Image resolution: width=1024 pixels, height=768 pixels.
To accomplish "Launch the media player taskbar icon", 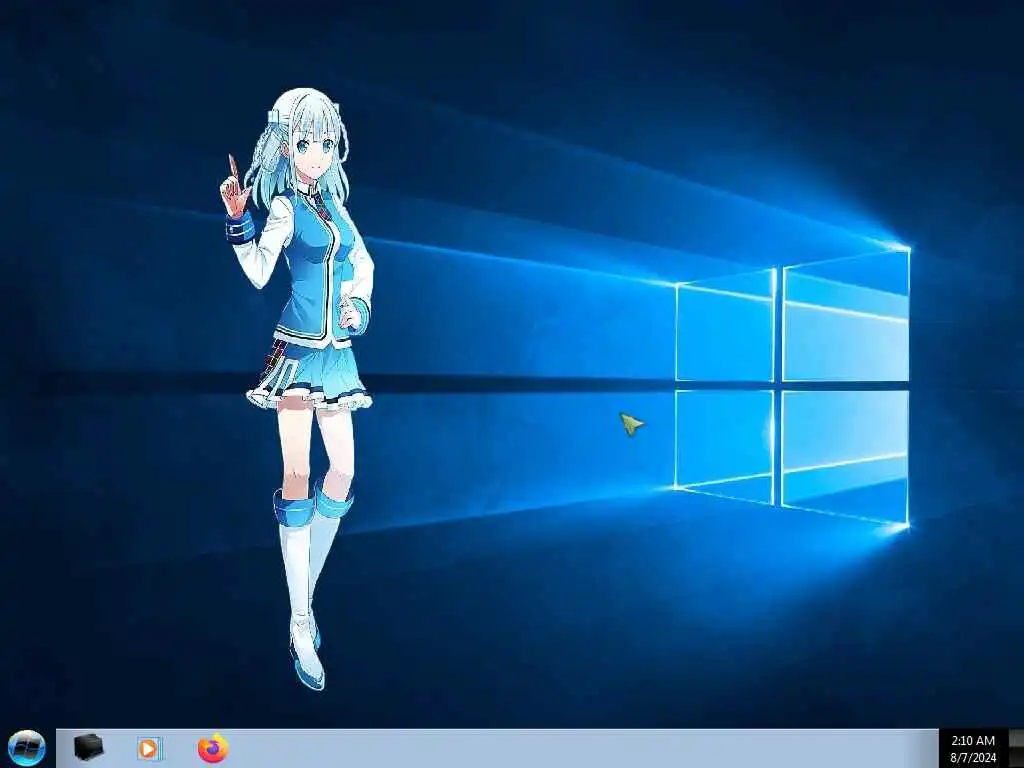I will [150, 748].
